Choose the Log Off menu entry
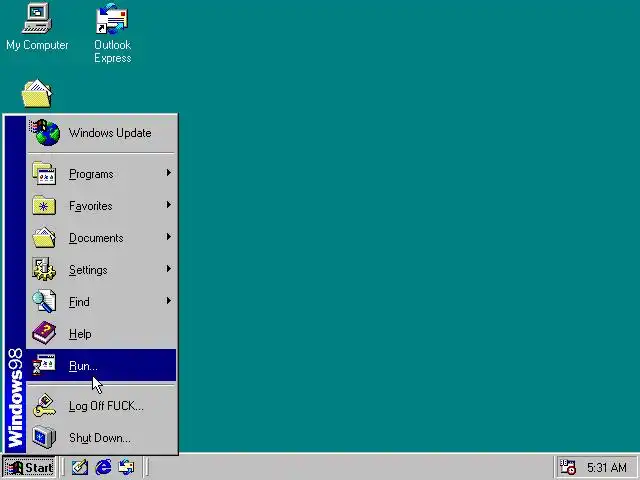Viewport: 640px width, 480px height. pyautogui.click(x=101, y=406)
